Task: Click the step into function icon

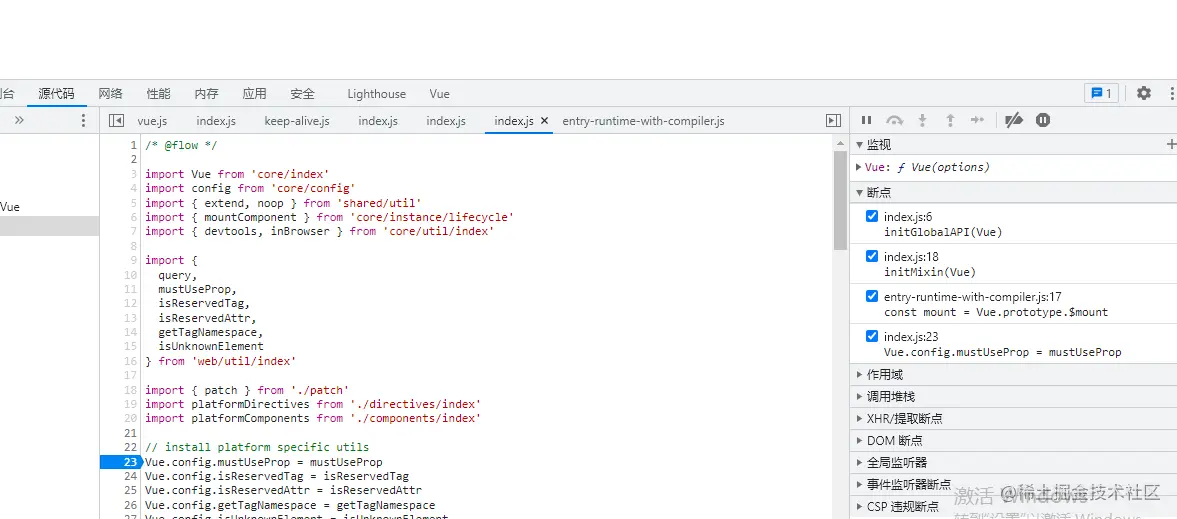Action: pos(923,120)
